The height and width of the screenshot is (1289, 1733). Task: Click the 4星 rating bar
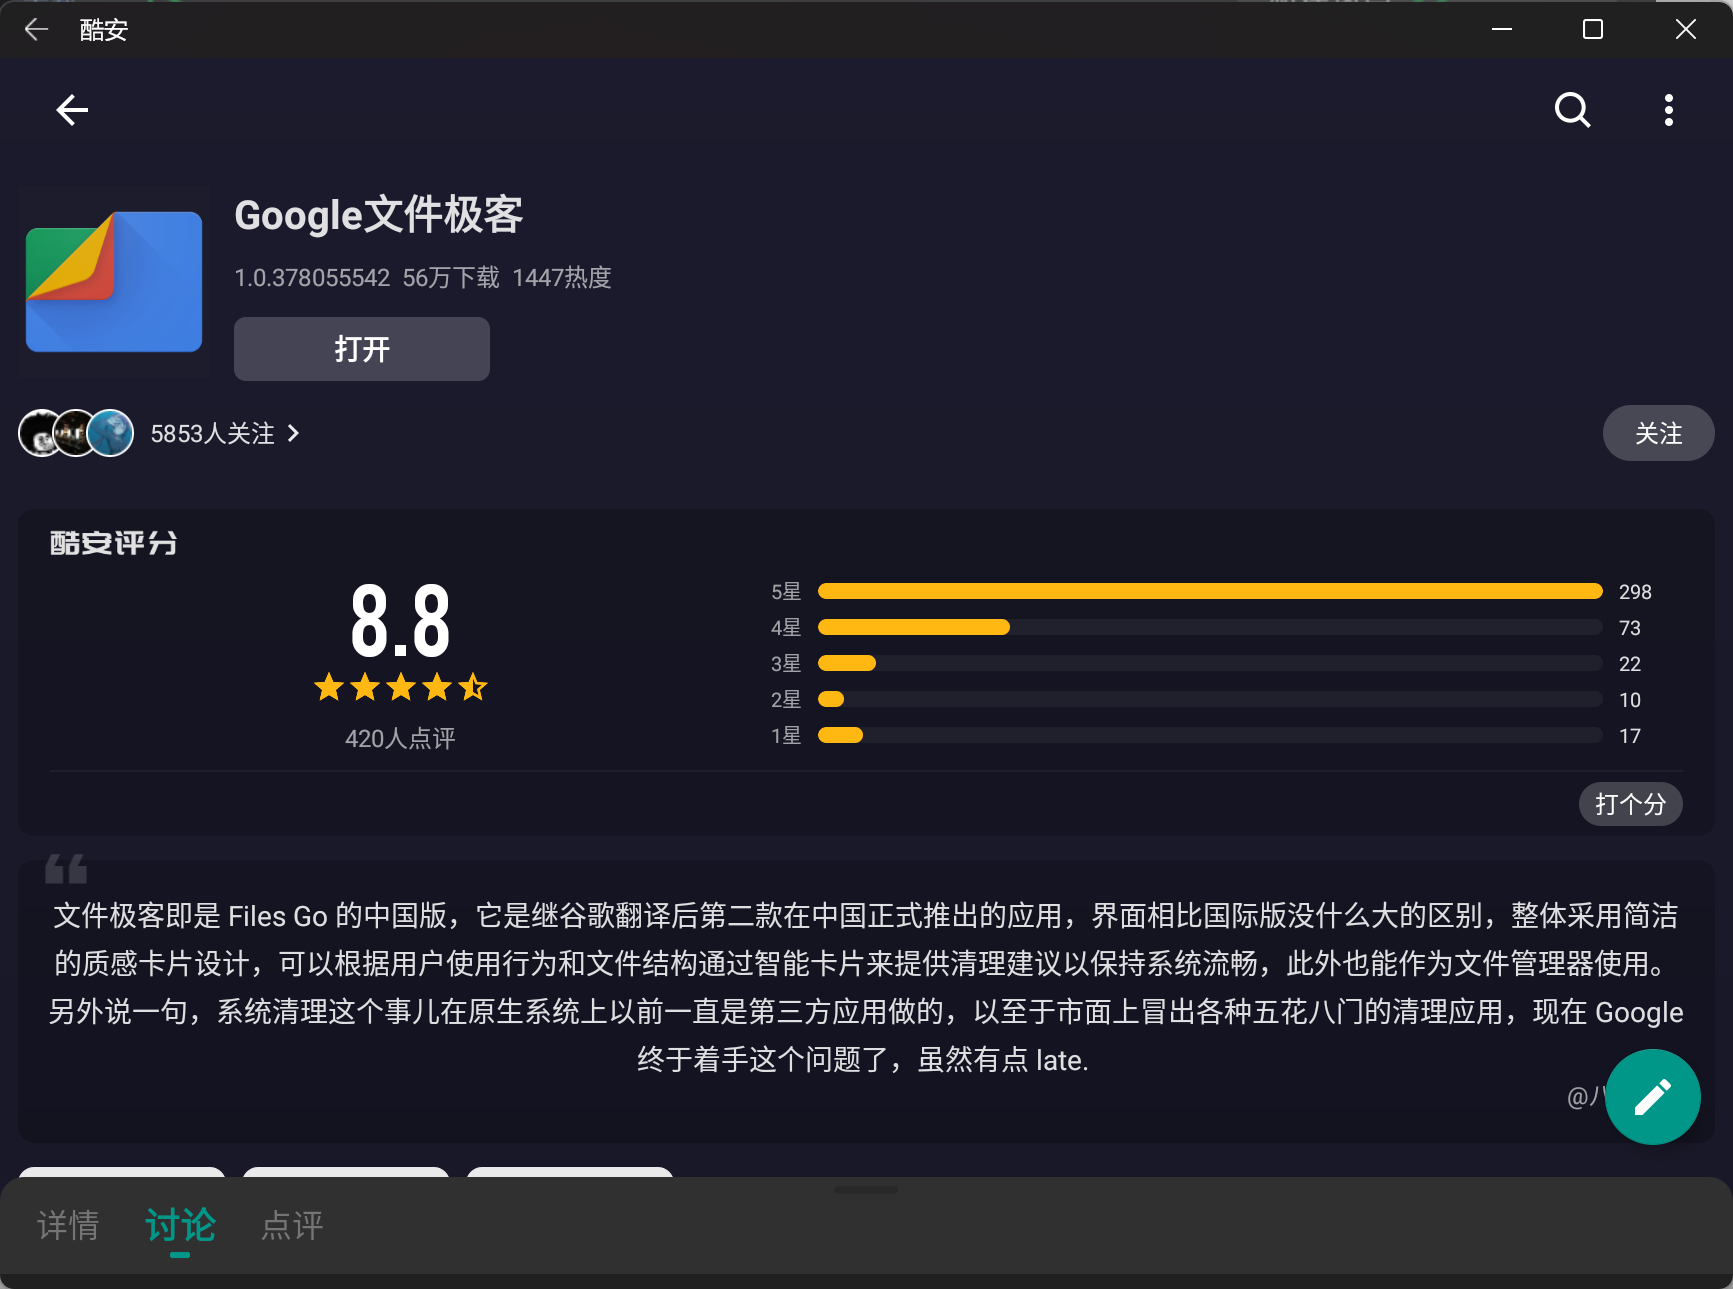pyautogui.click(x=1209, y=627)
